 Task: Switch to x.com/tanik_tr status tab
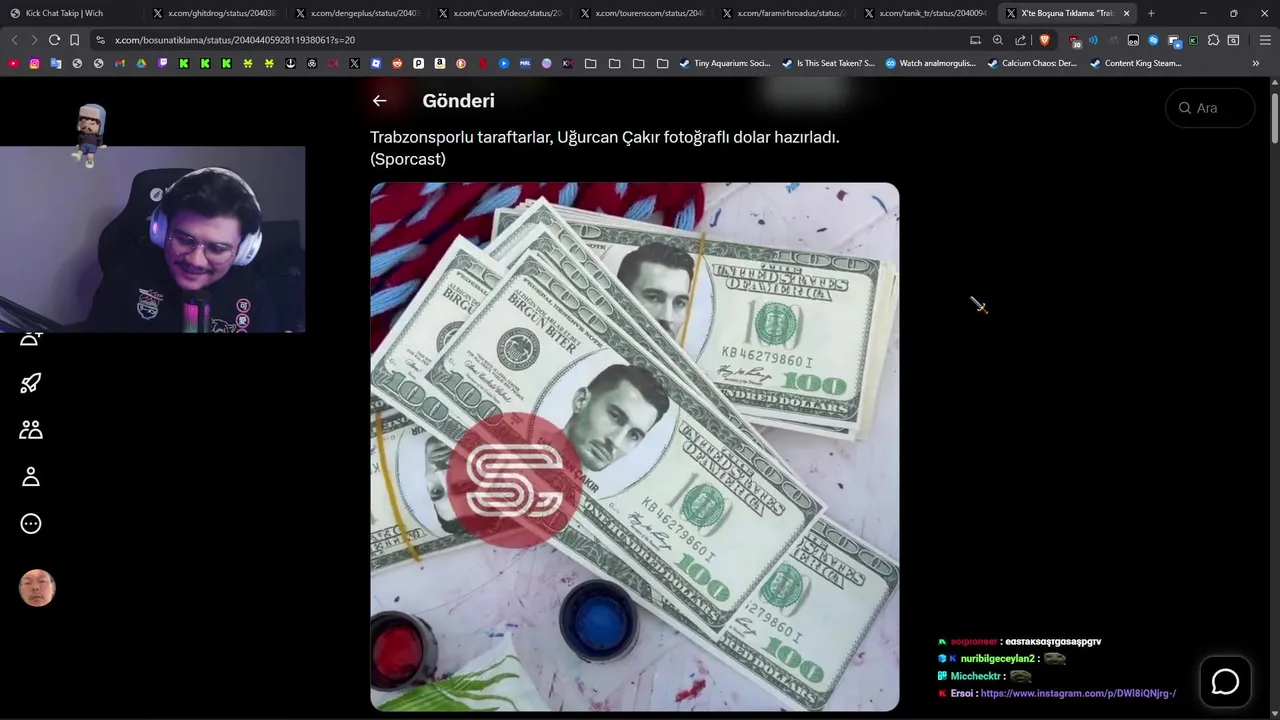(925, 13)
